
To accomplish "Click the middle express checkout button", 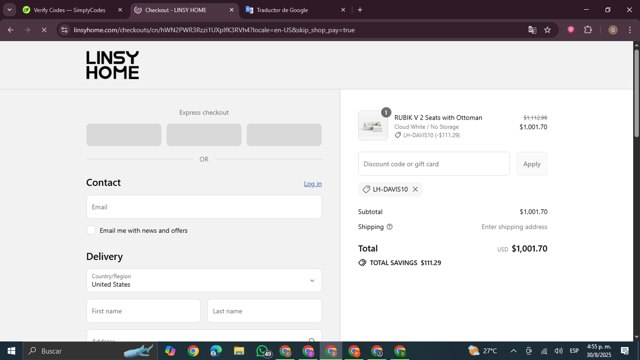I will tap(204, 135).
